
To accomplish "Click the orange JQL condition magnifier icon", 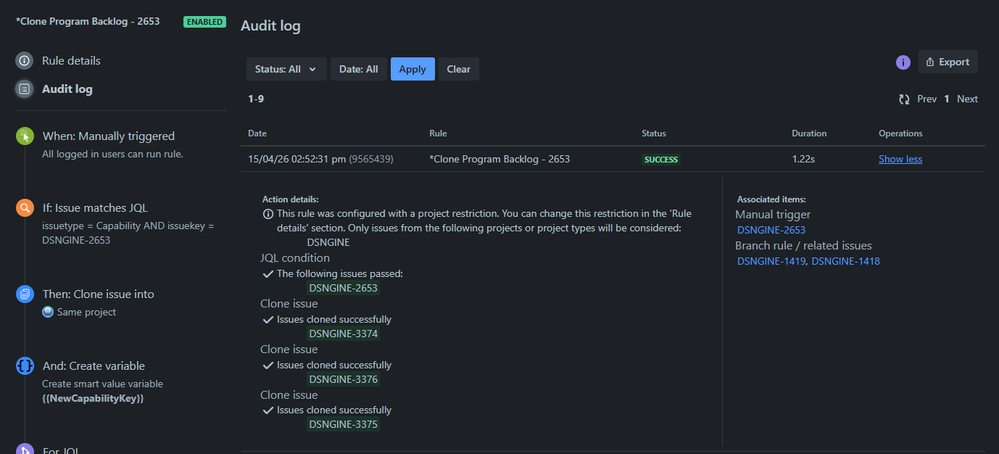I will (x=24, y=208).
